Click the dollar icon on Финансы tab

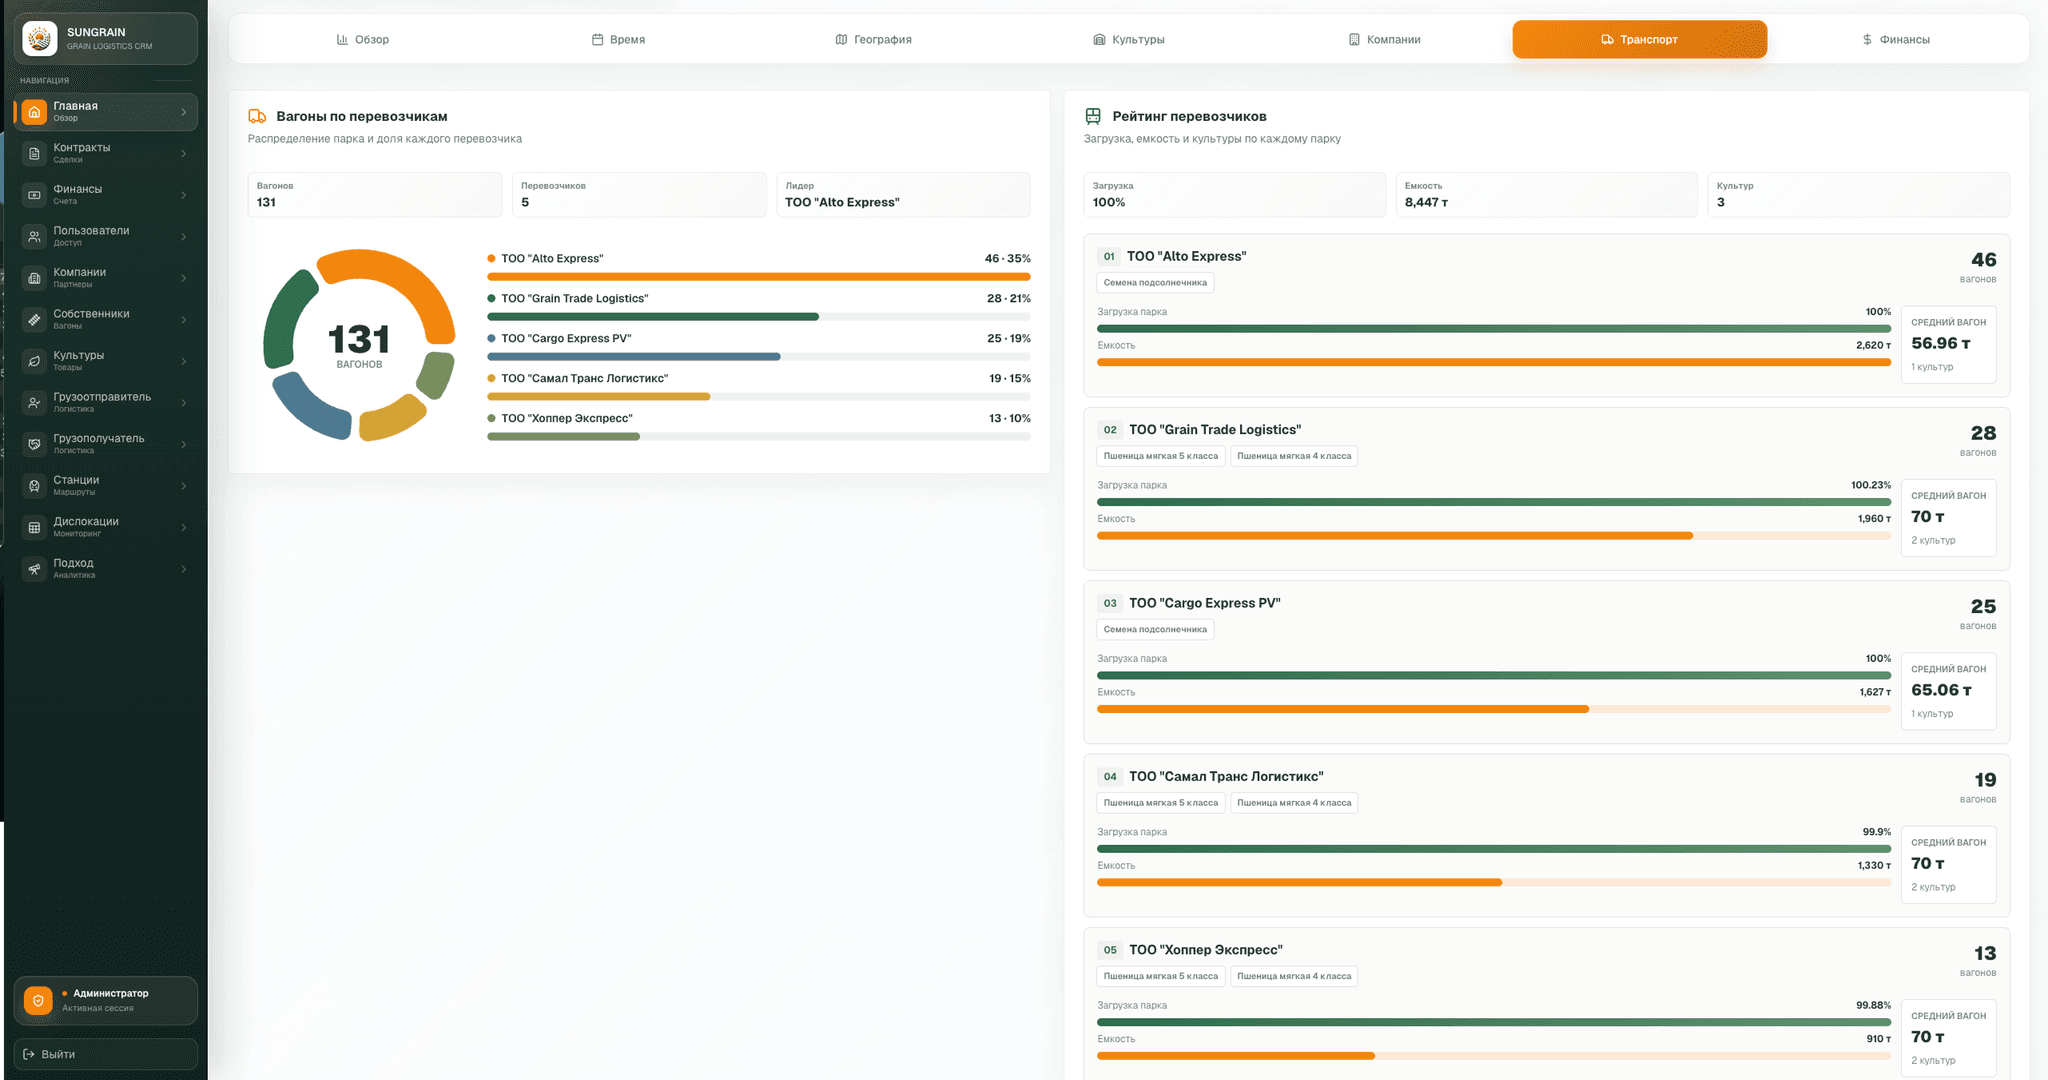pyautogui.click(x=1867, y=40)
